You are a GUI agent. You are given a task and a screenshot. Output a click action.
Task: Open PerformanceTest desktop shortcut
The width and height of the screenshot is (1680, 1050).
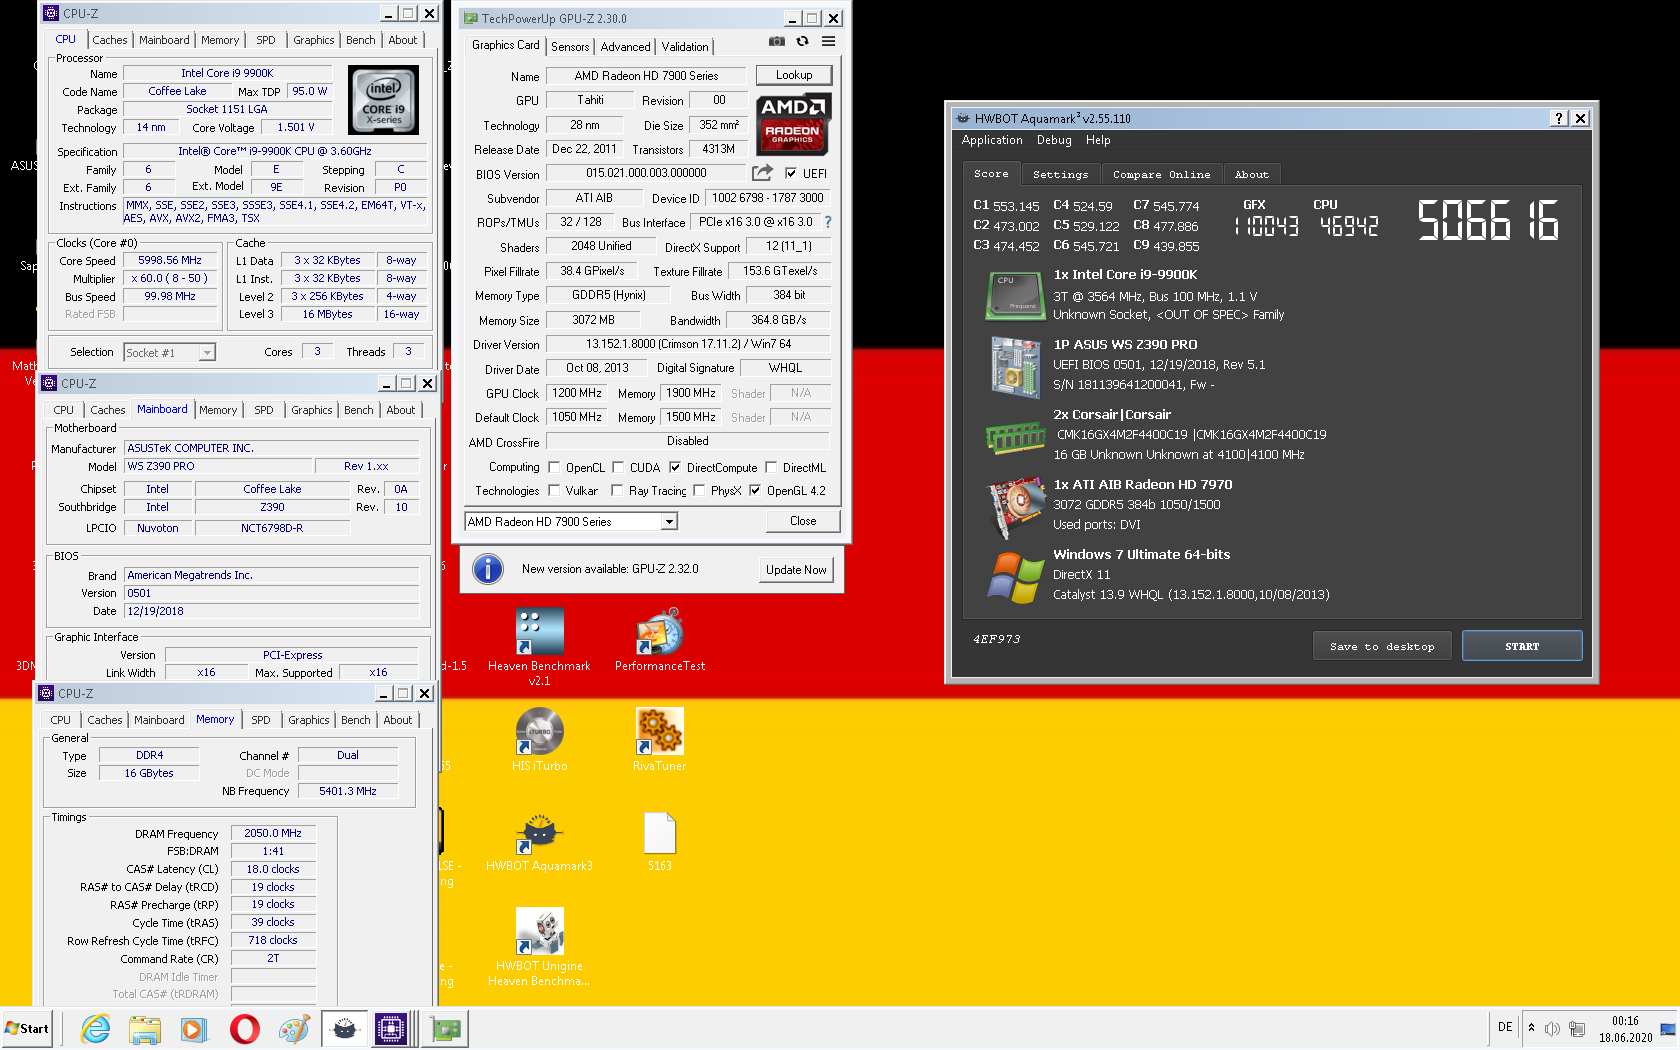[x=659, y=640]
